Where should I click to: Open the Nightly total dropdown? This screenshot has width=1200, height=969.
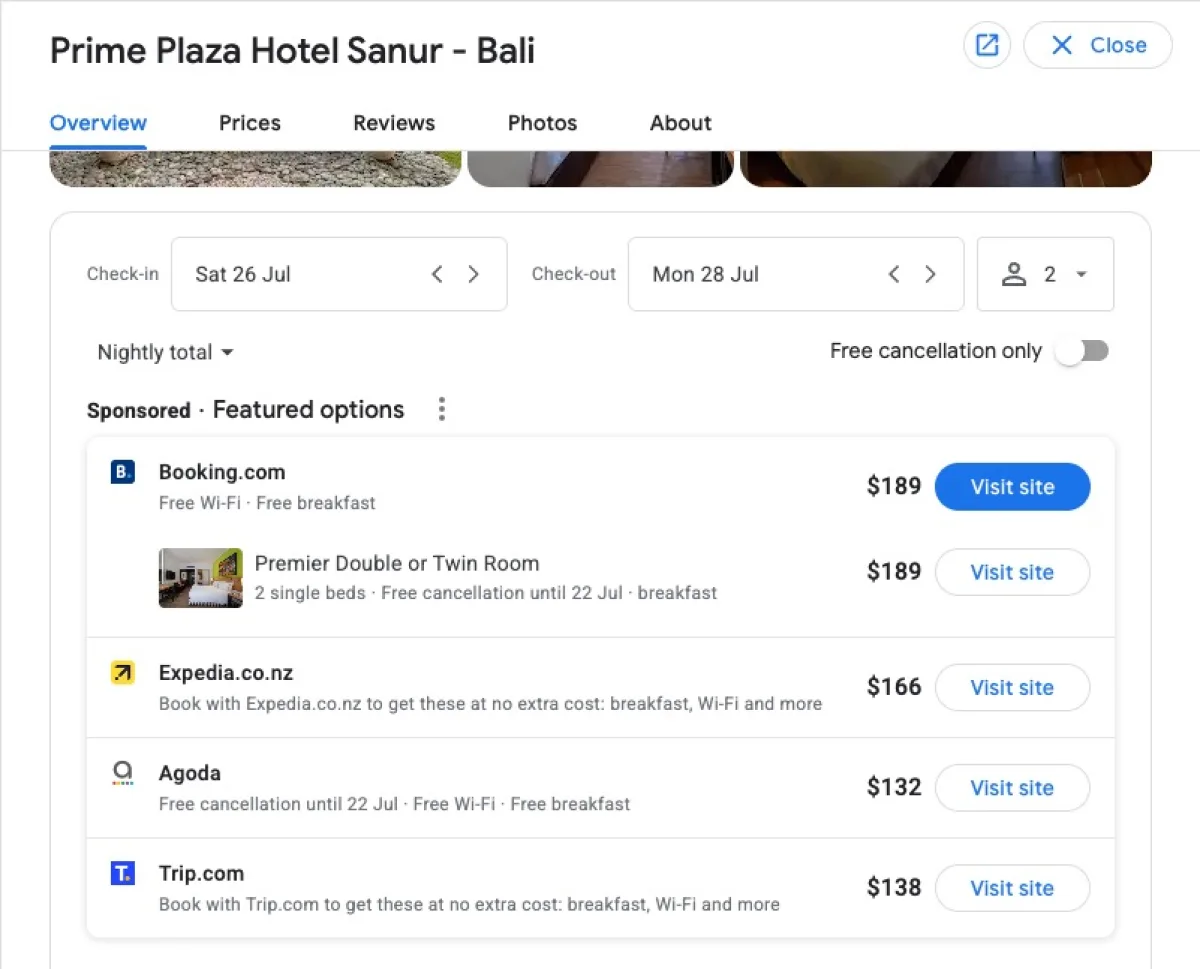click(x=165, y=352)
